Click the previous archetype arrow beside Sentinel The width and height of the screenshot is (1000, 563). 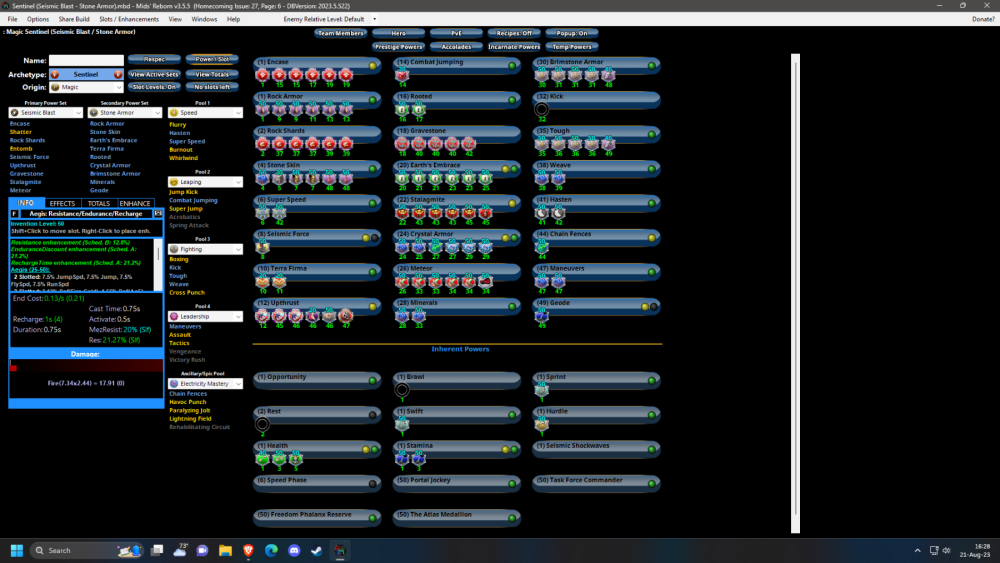[55, 74]
